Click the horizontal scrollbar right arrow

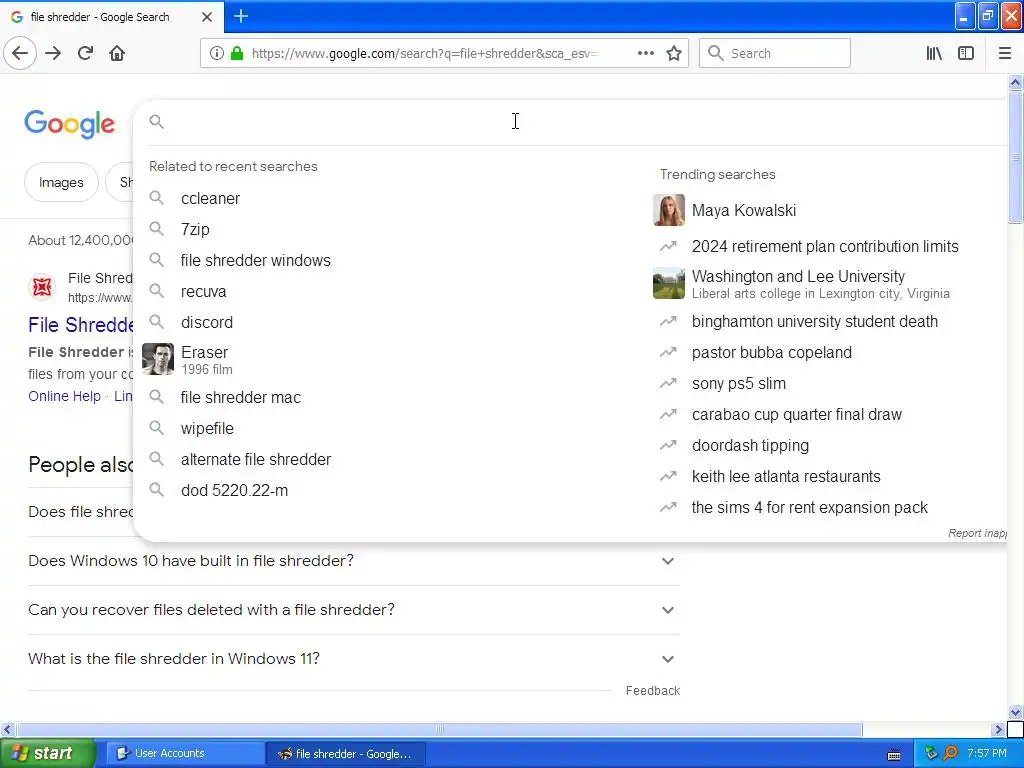click(x=999, y=729)
